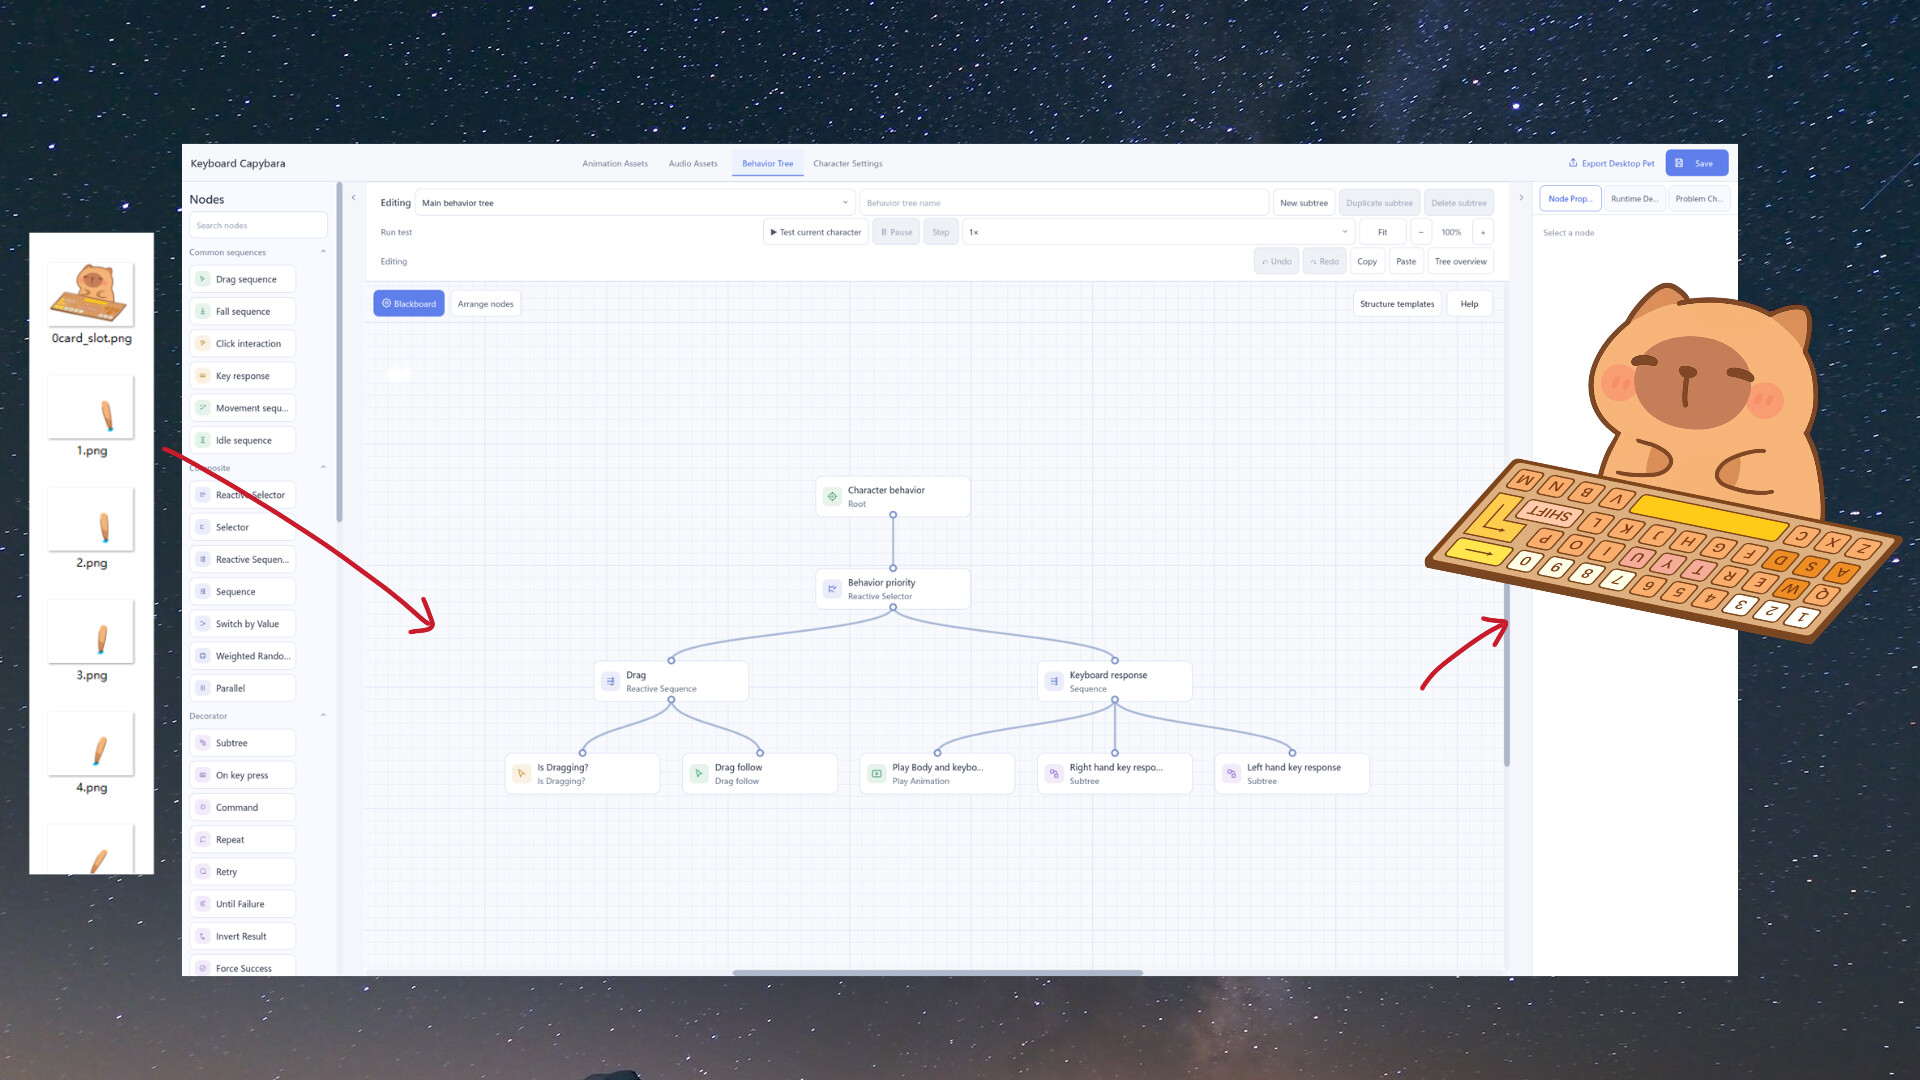This screenshot has width=1920, height=1080.
Task: Toggle the Blackboard panel button
Action: point(409,304)
